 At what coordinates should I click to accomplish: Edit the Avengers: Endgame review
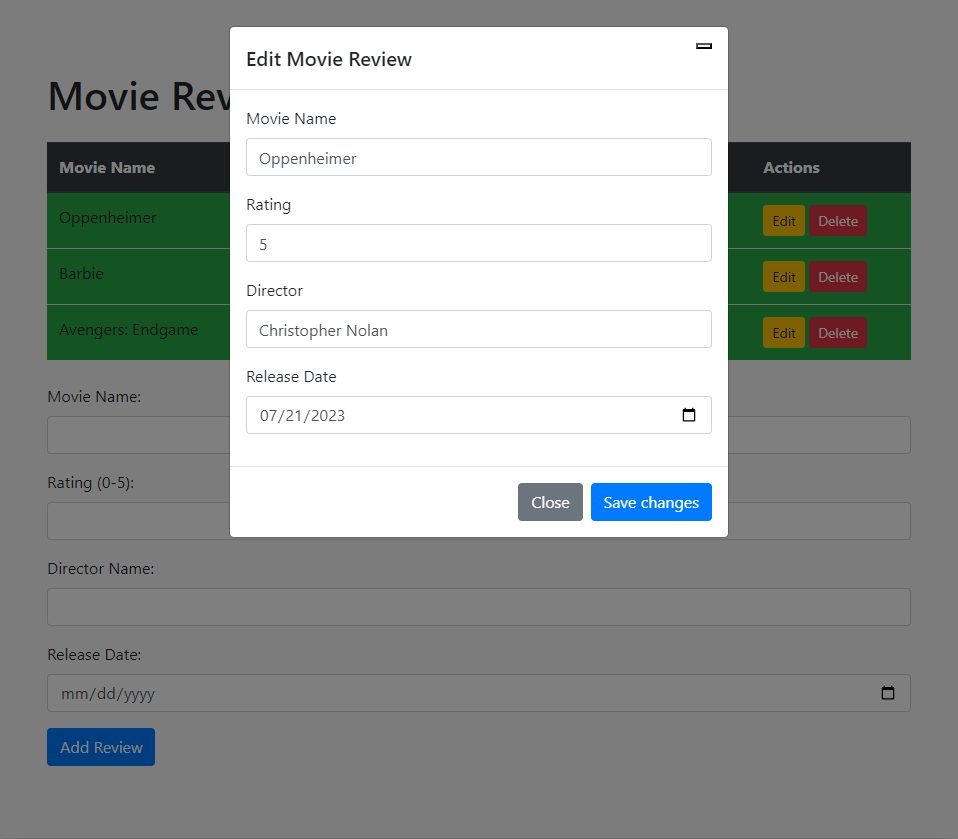pos(783,332)
